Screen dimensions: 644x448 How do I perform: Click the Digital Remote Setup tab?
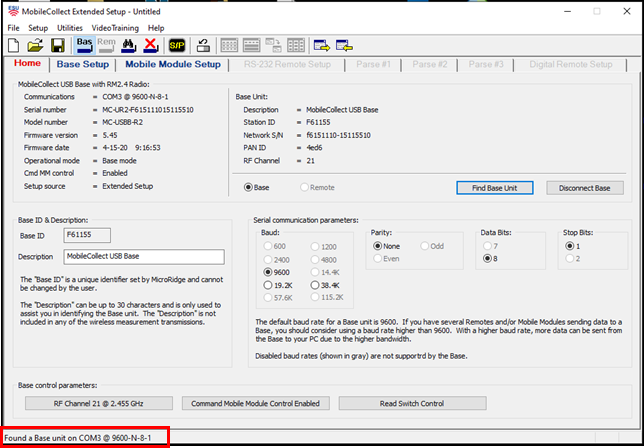pos(570,64)
